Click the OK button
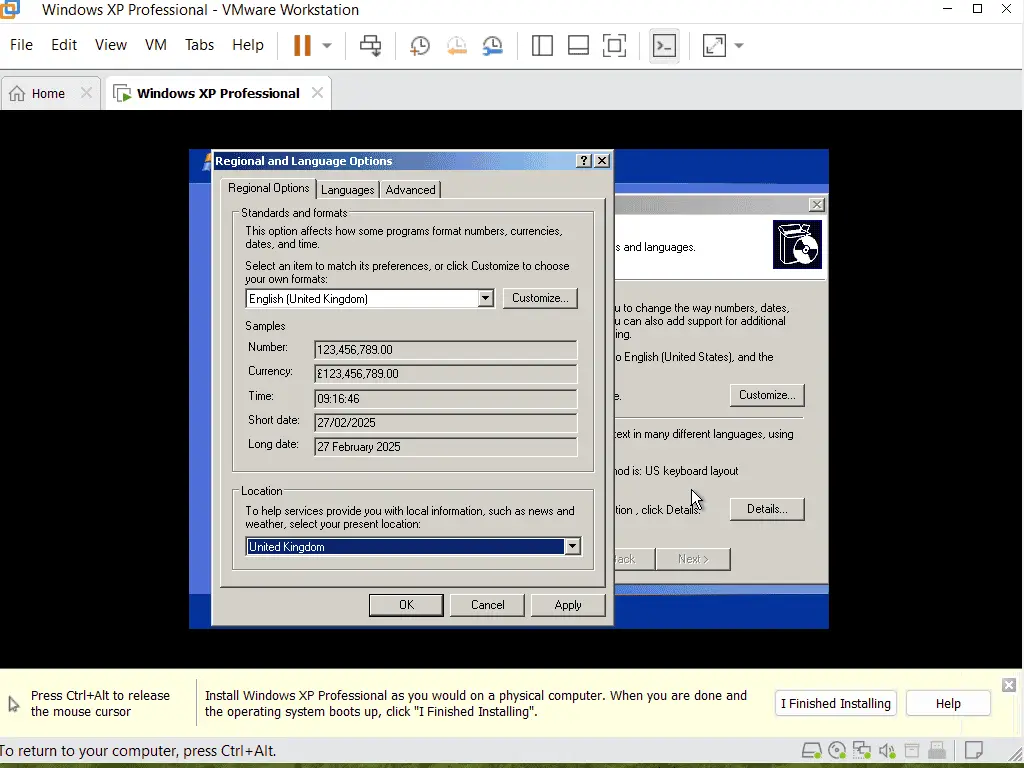1024x768 pixels. [x=406, y=605]
